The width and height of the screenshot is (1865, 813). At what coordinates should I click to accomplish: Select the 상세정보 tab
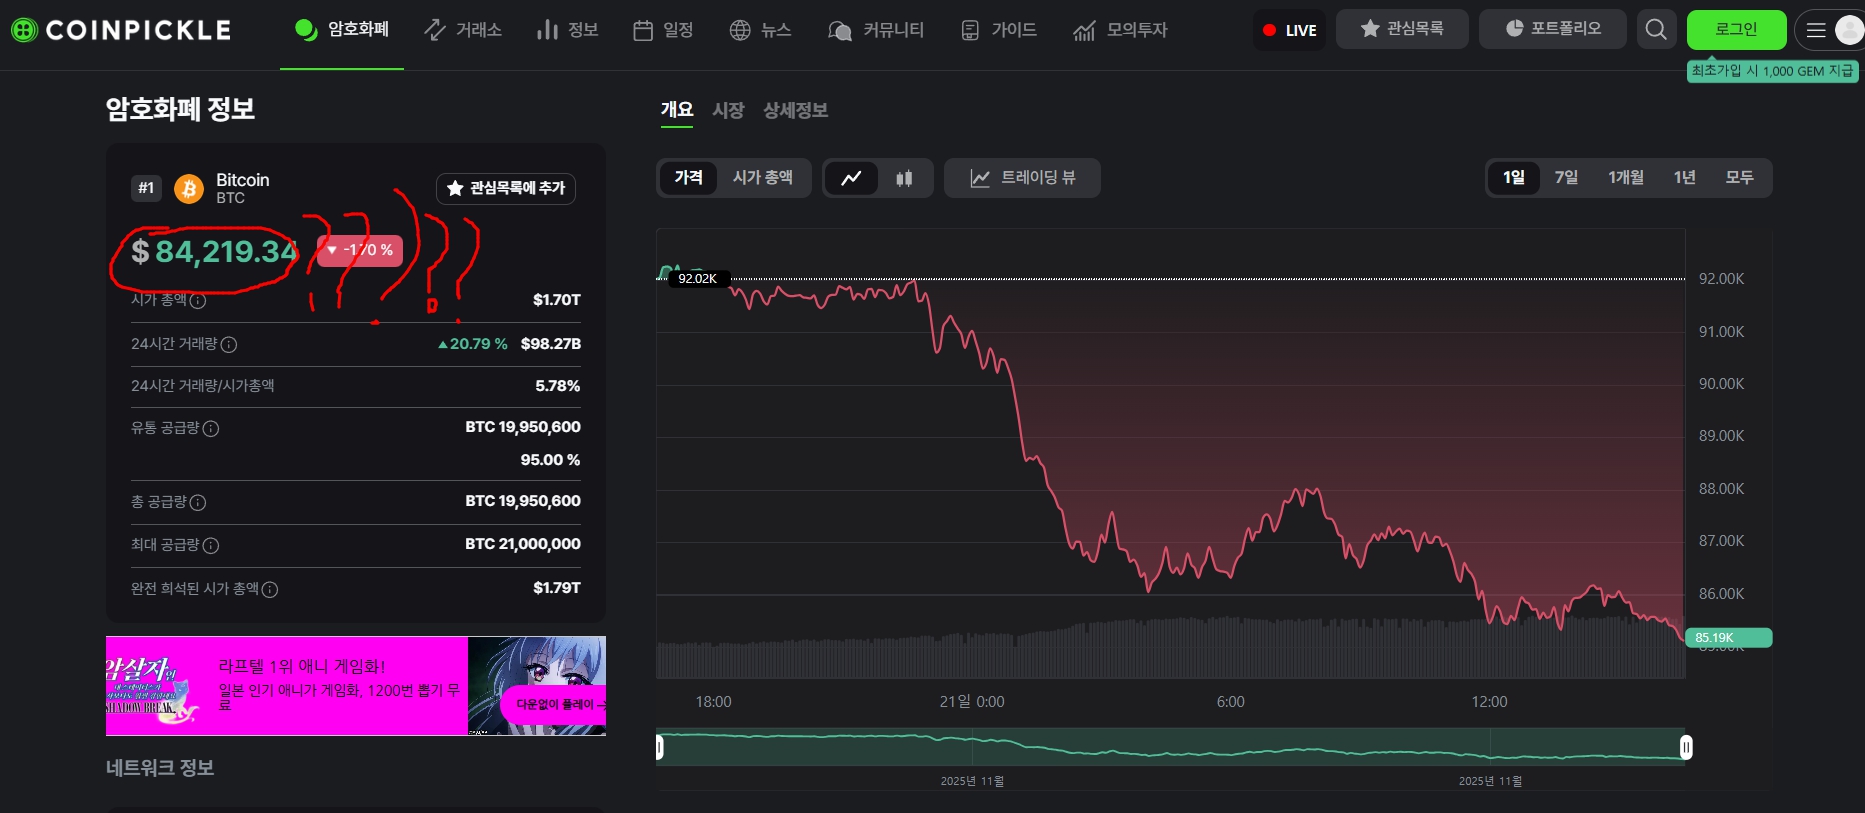pos(795,110)
